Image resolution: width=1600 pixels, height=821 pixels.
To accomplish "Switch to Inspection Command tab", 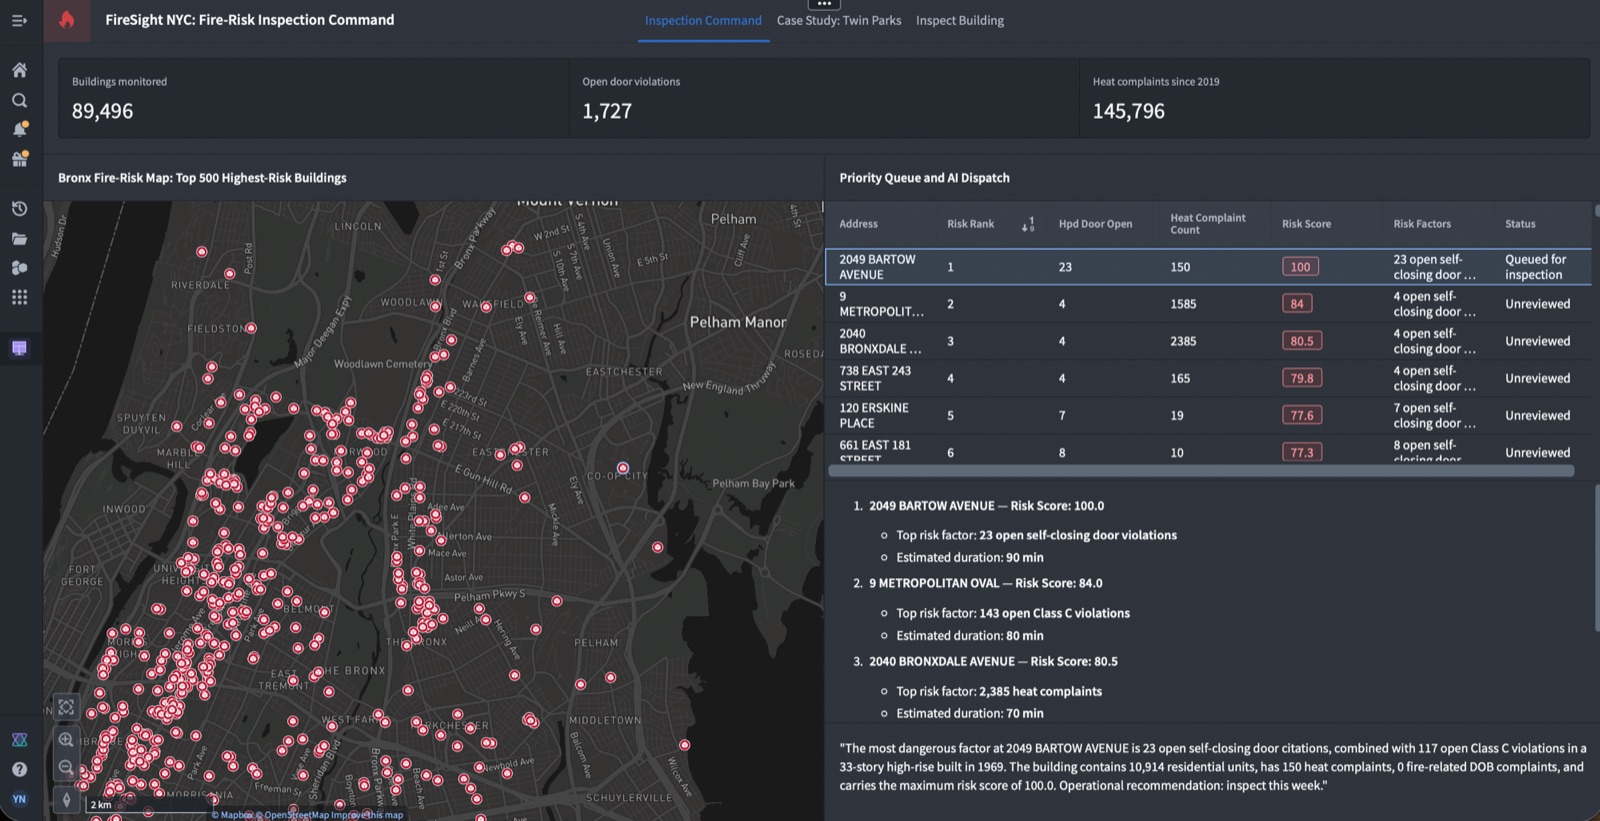I will pyautogui.click(x=703, y=20).
